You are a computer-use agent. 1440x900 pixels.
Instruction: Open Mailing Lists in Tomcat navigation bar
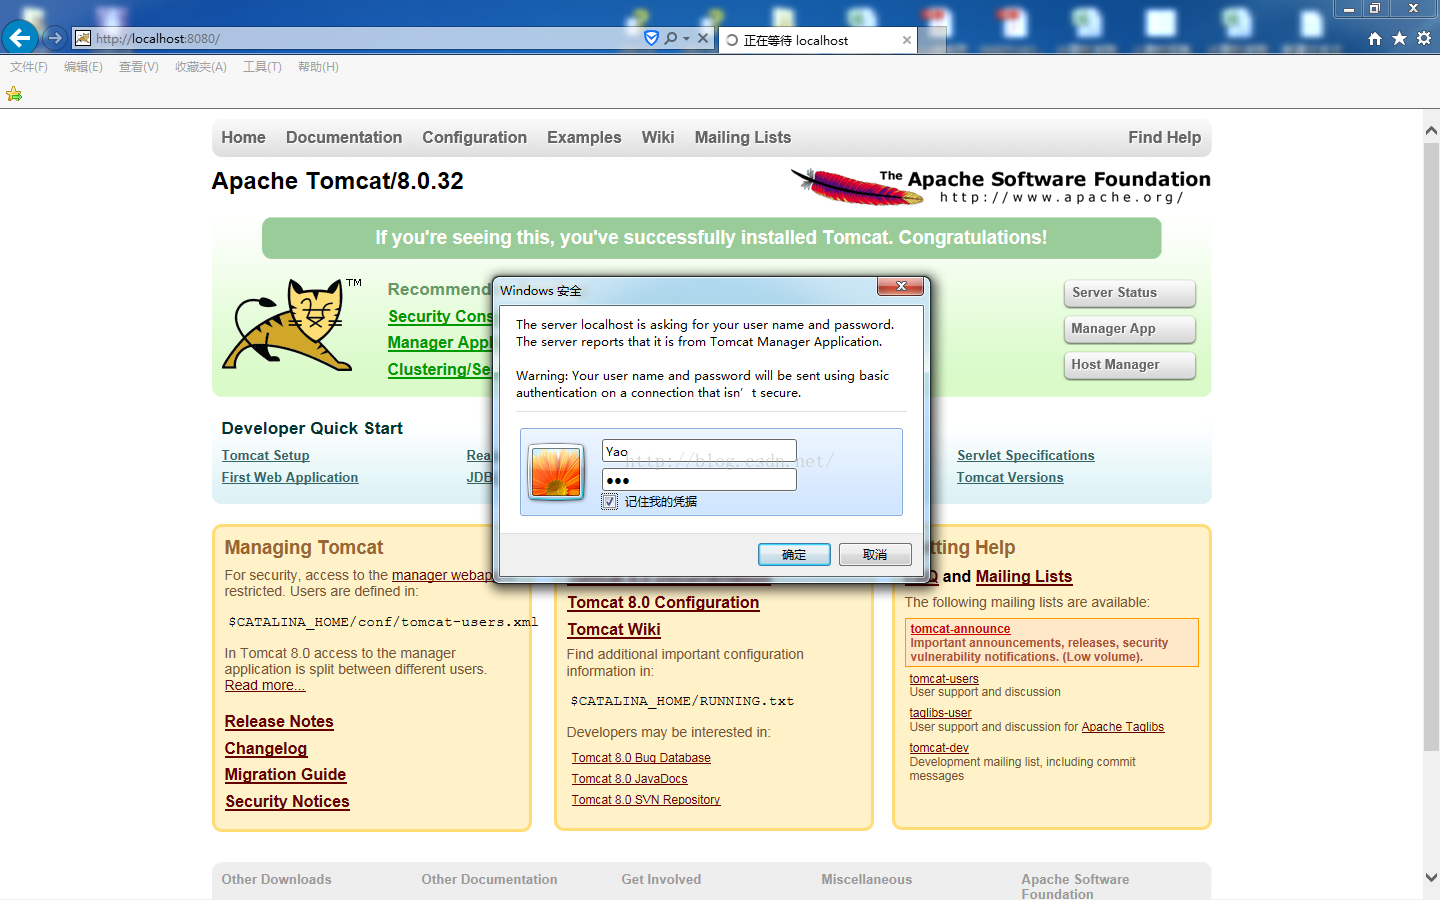point(743,138)
